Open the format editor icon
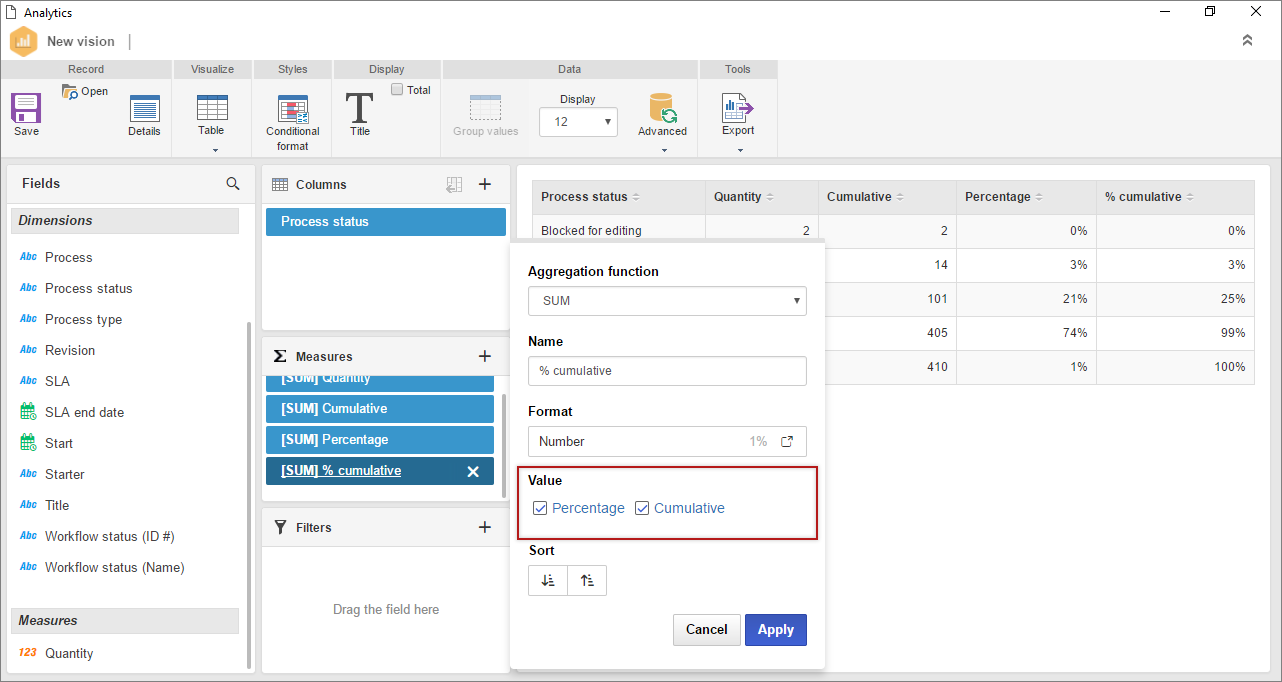Image resolution: width=1282 pixels, height=682 pixels. coord(787,441)
